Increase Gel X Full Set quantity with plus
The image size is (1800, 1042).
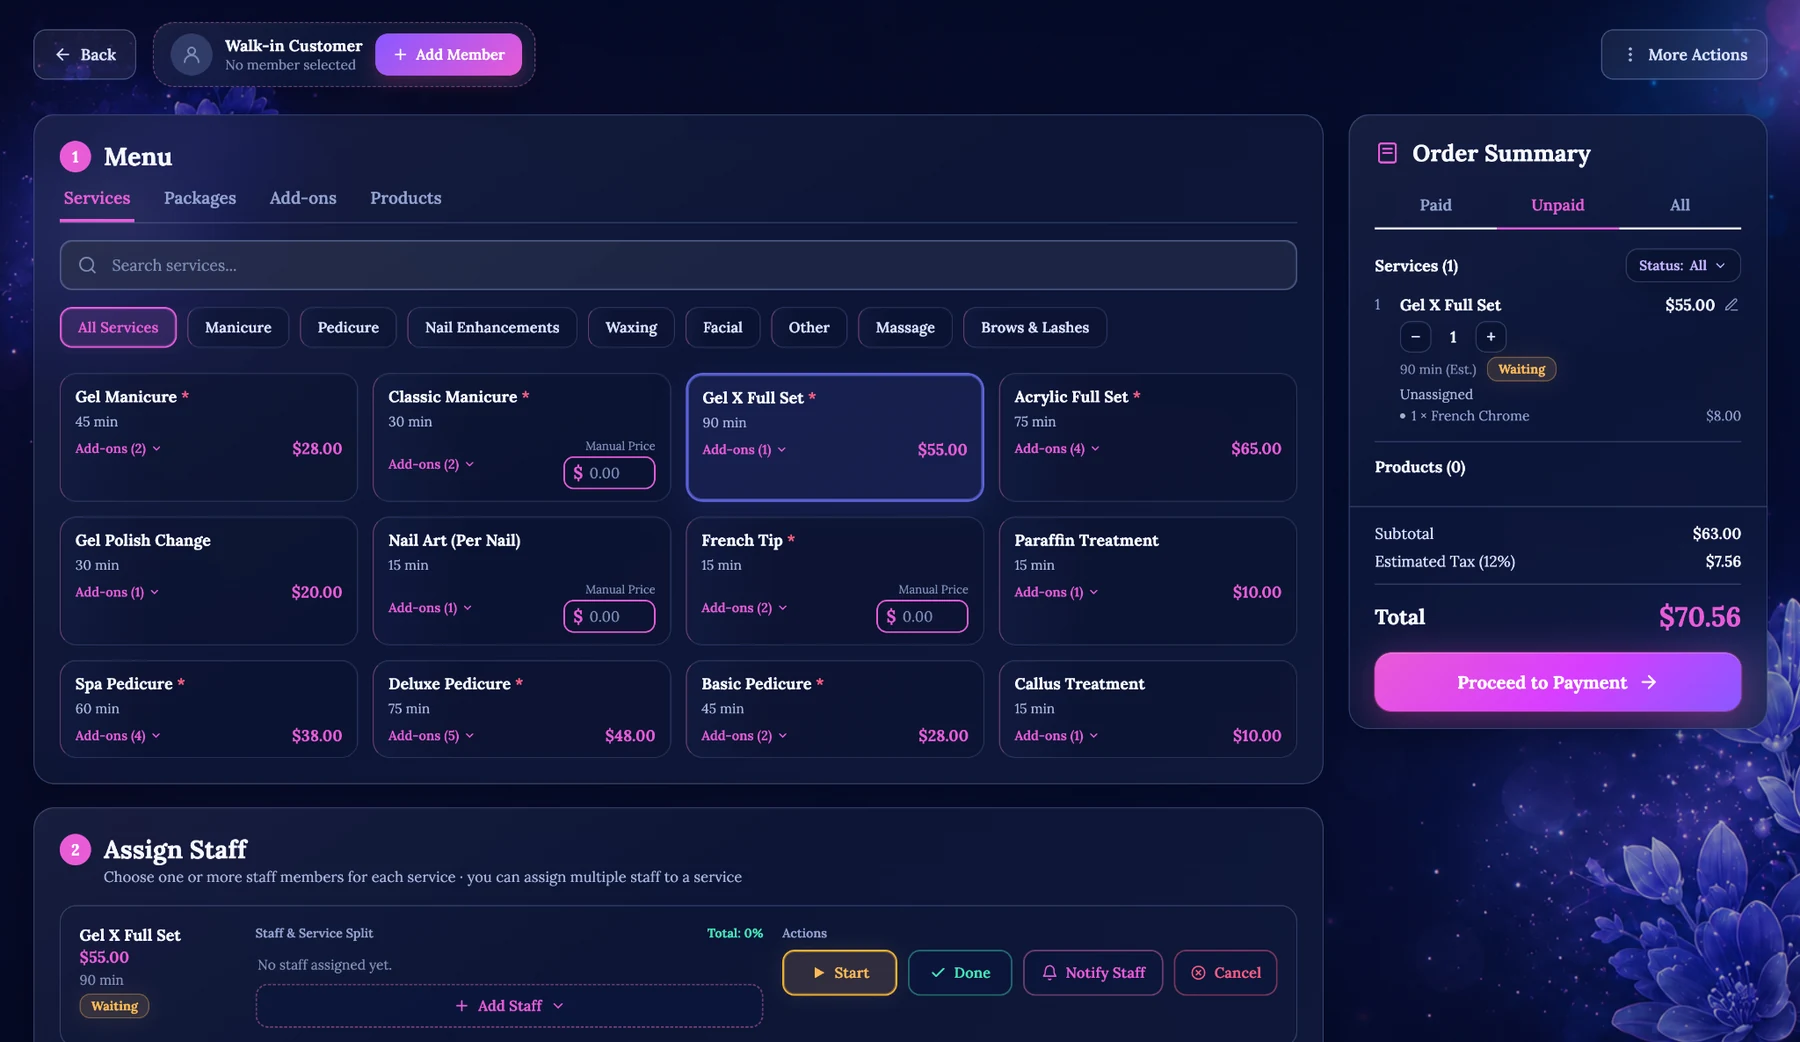pyautogui.click(x=1491, y=337)
